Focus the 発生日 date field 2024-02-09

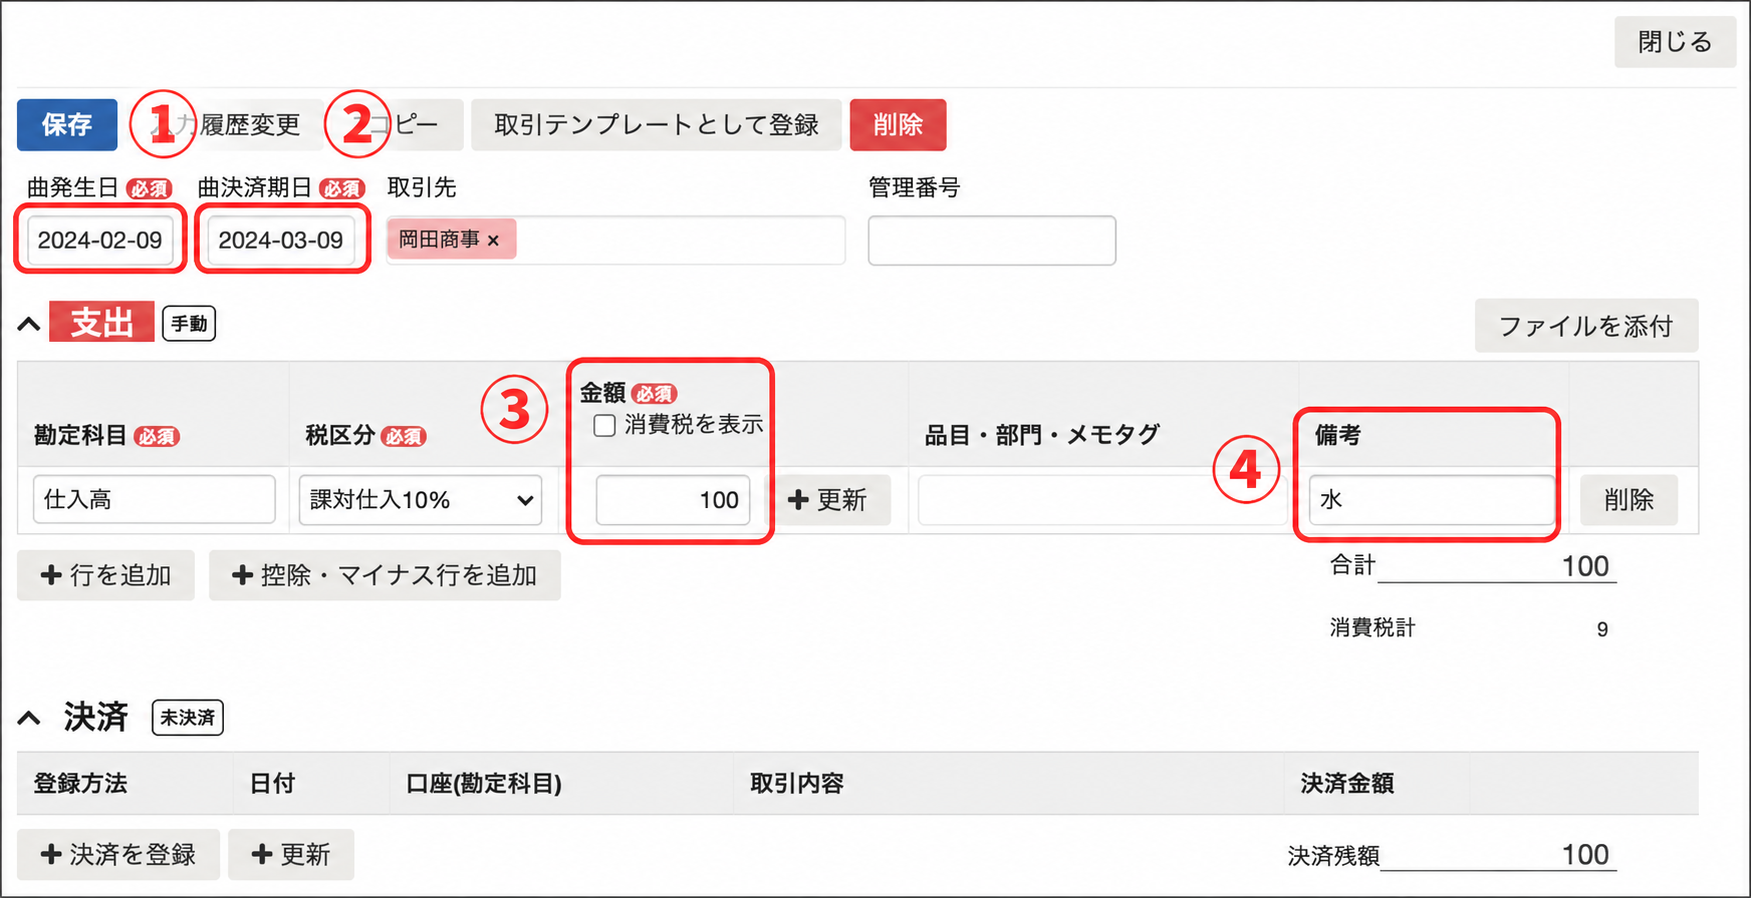pyautogui.click(x=100, y=240)
